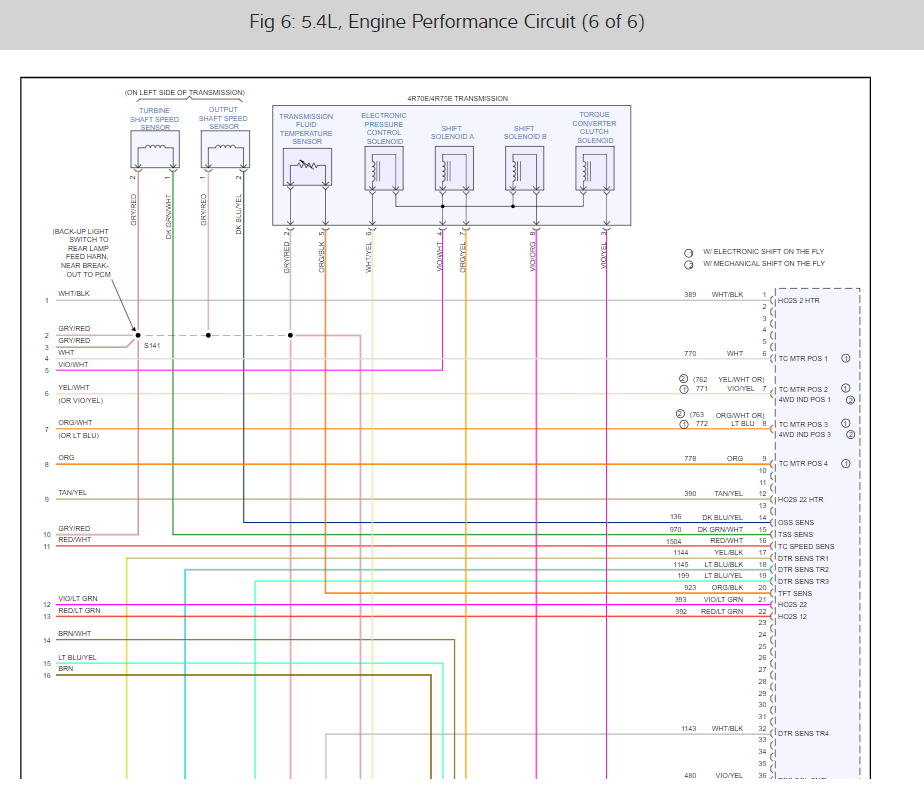Click circled 2 beside 4WD IND POS 1
Image resolution: width=924 pixels, height=811 pixels.
pyautogui.click(x=850, y=400)
